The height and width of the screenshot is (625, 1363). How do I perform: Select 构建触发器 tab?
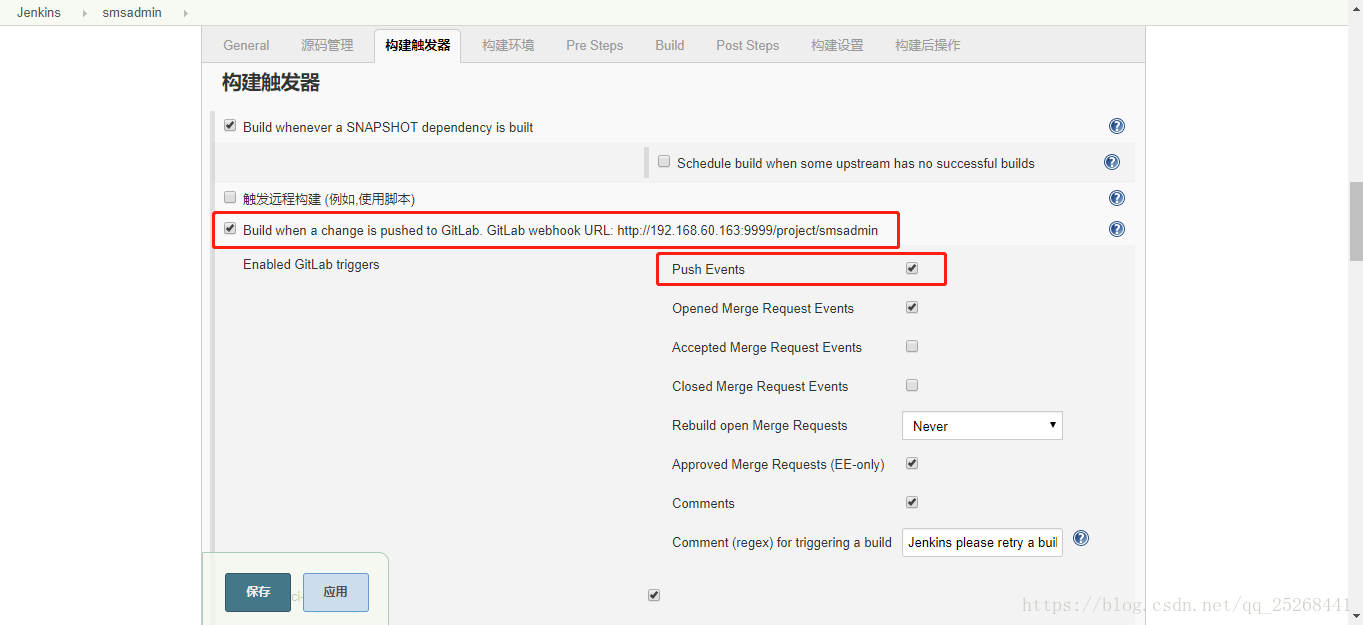pyautogui.click(x=418, y=46)
